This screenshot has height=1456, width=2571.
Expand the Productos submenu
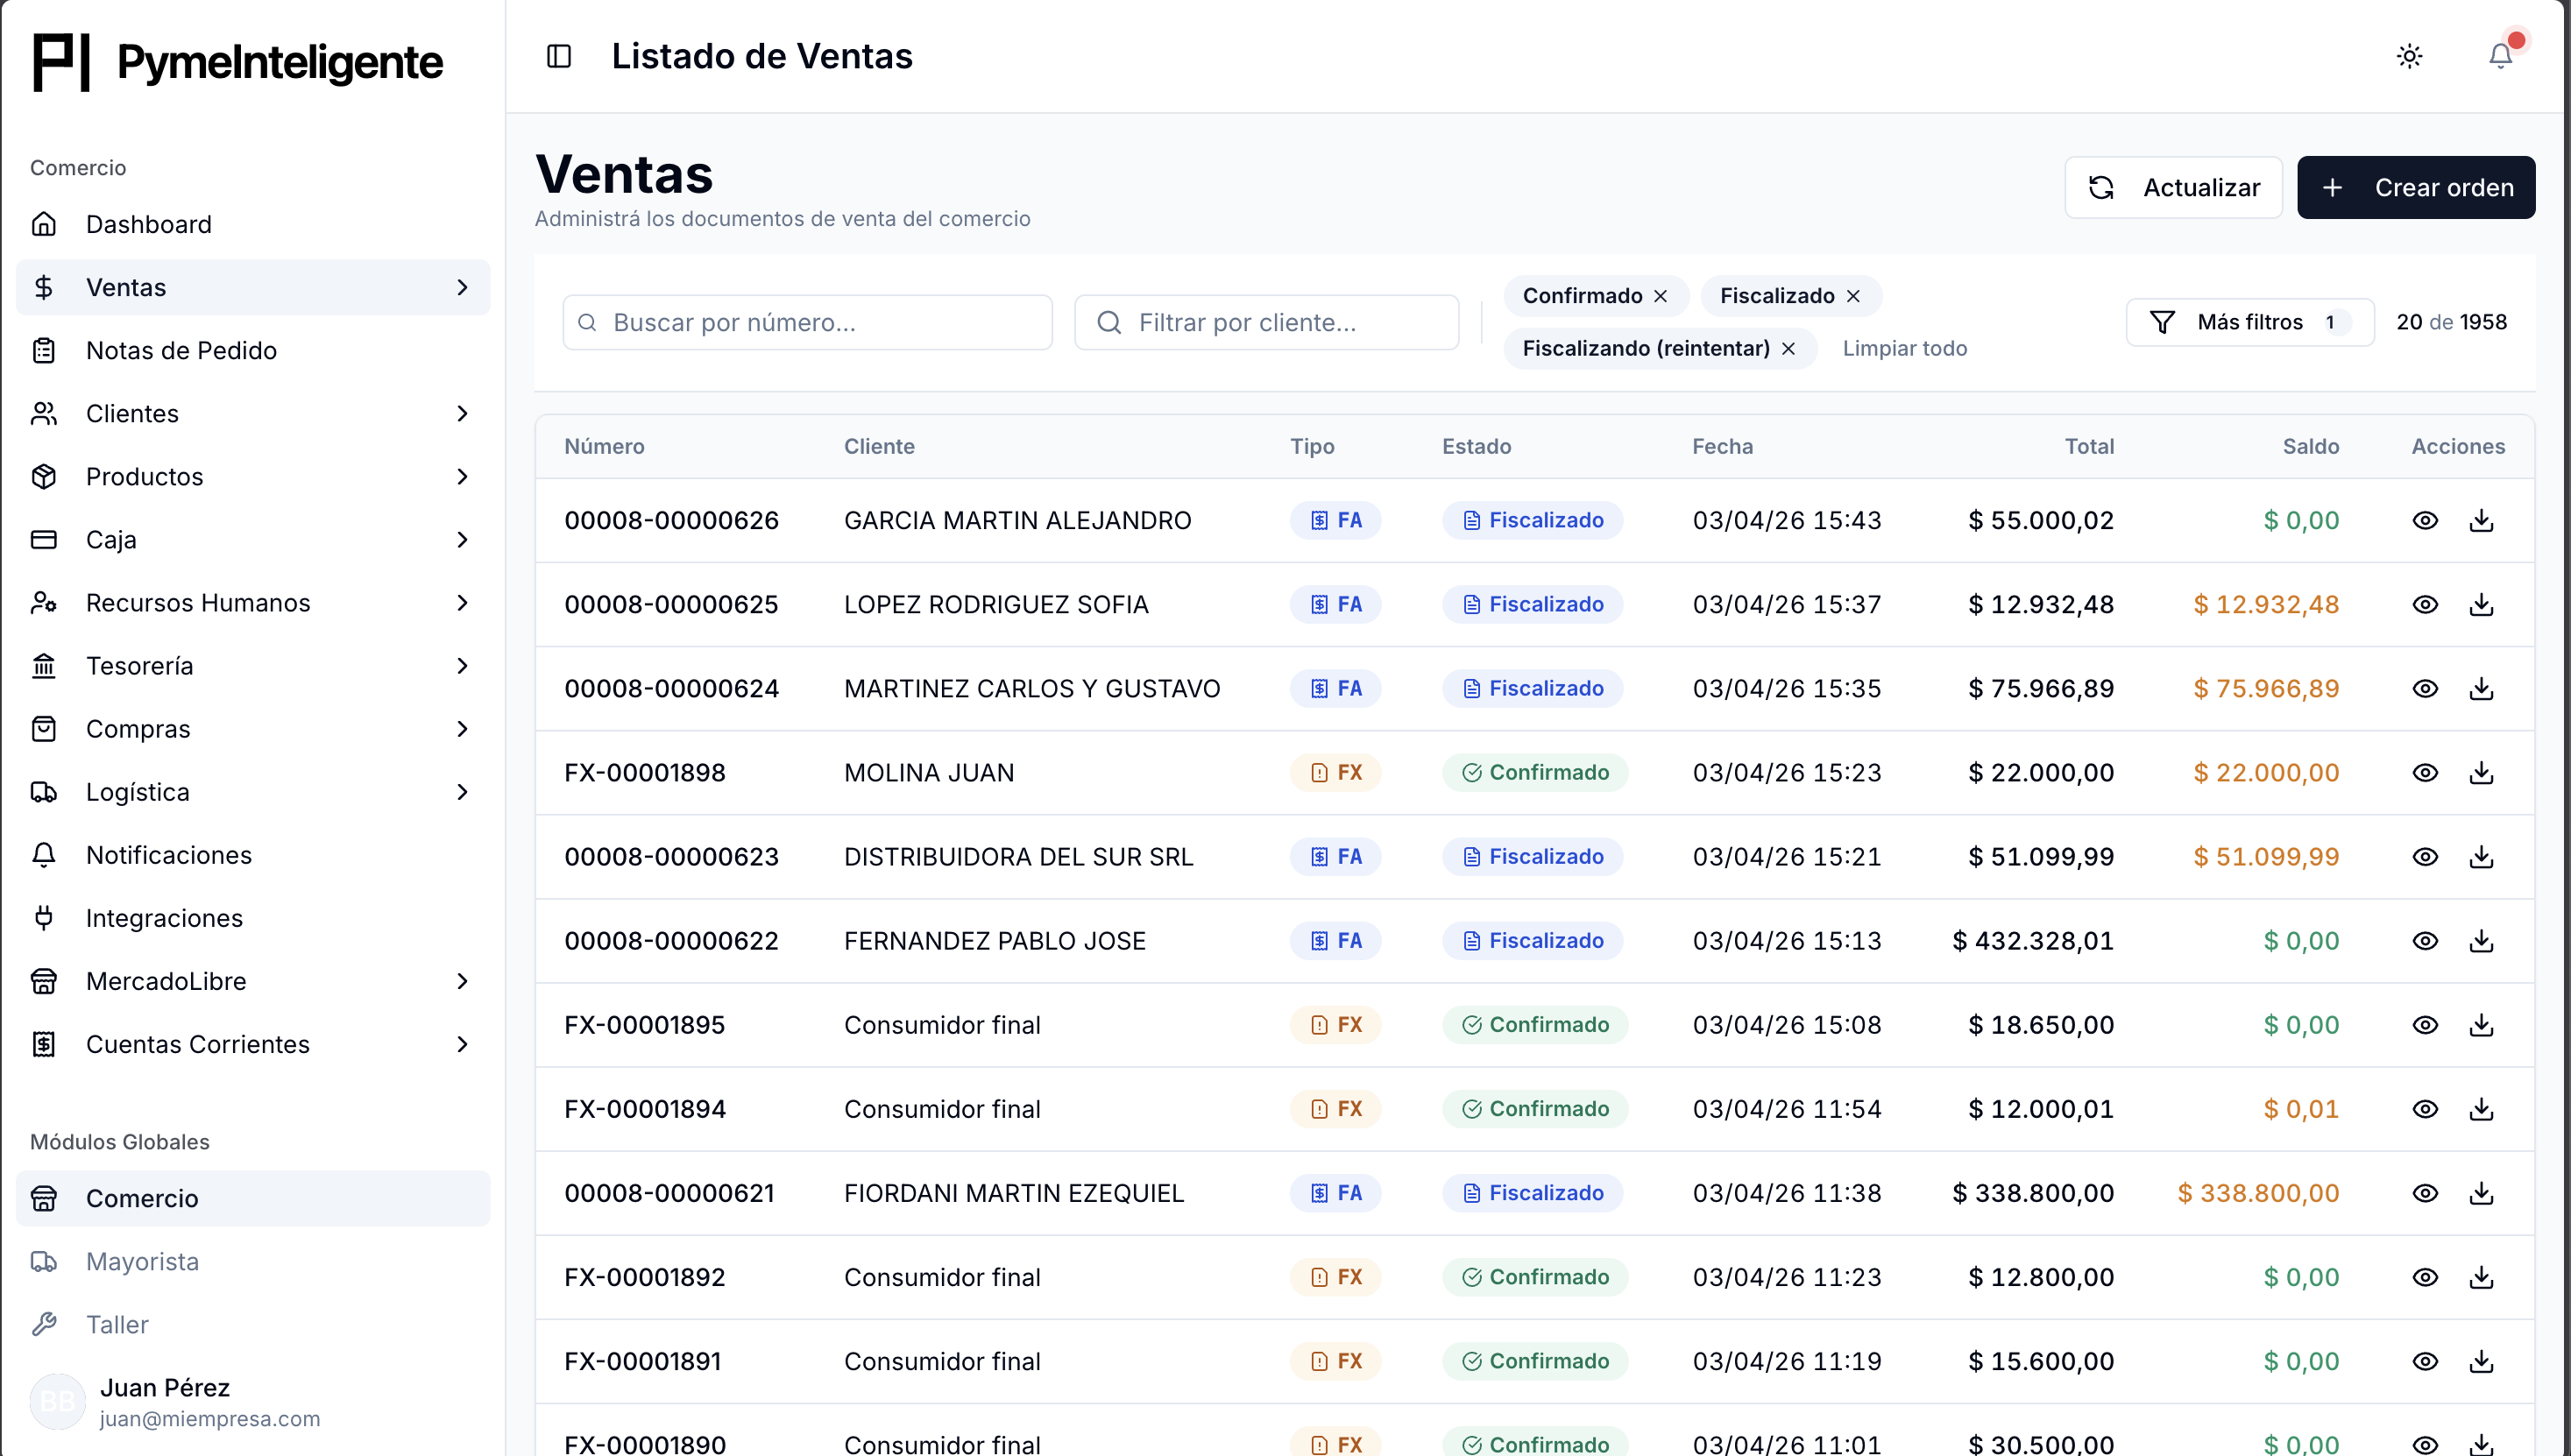pyautogui.click(x=463, y=476)
